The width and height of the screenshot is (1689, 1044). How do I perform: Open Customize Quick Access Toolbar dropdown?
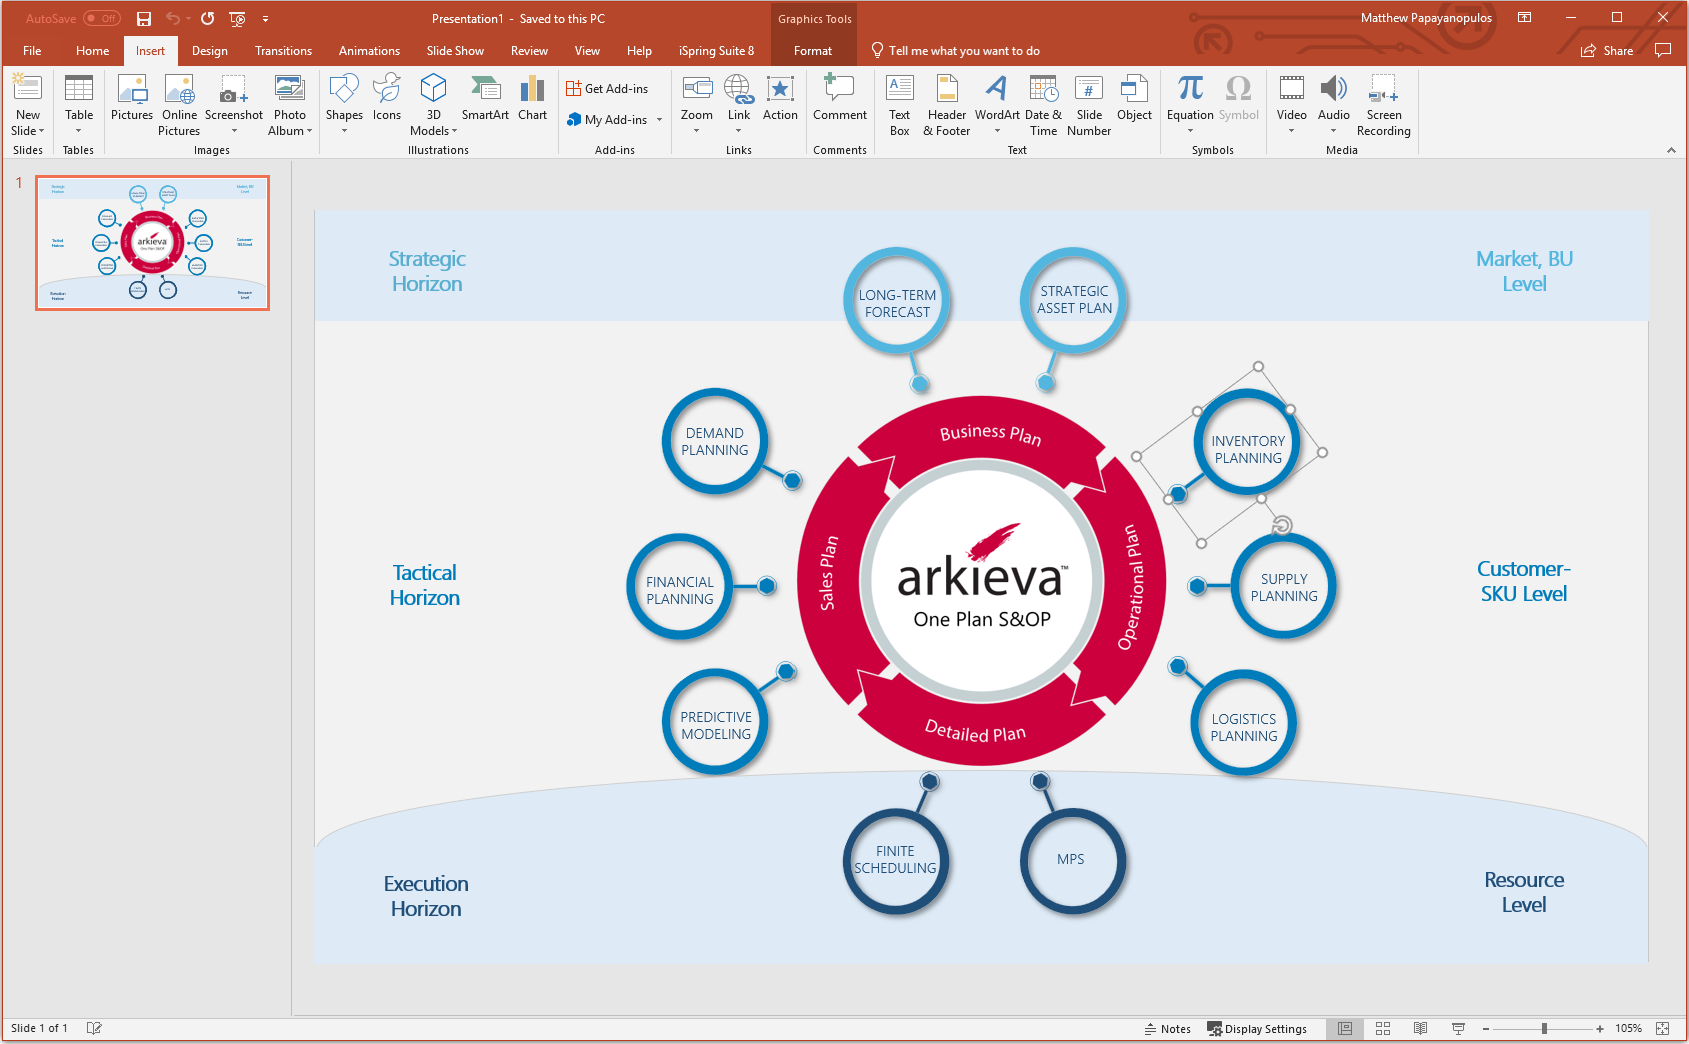pyautogui.click(x=265, y=18)
